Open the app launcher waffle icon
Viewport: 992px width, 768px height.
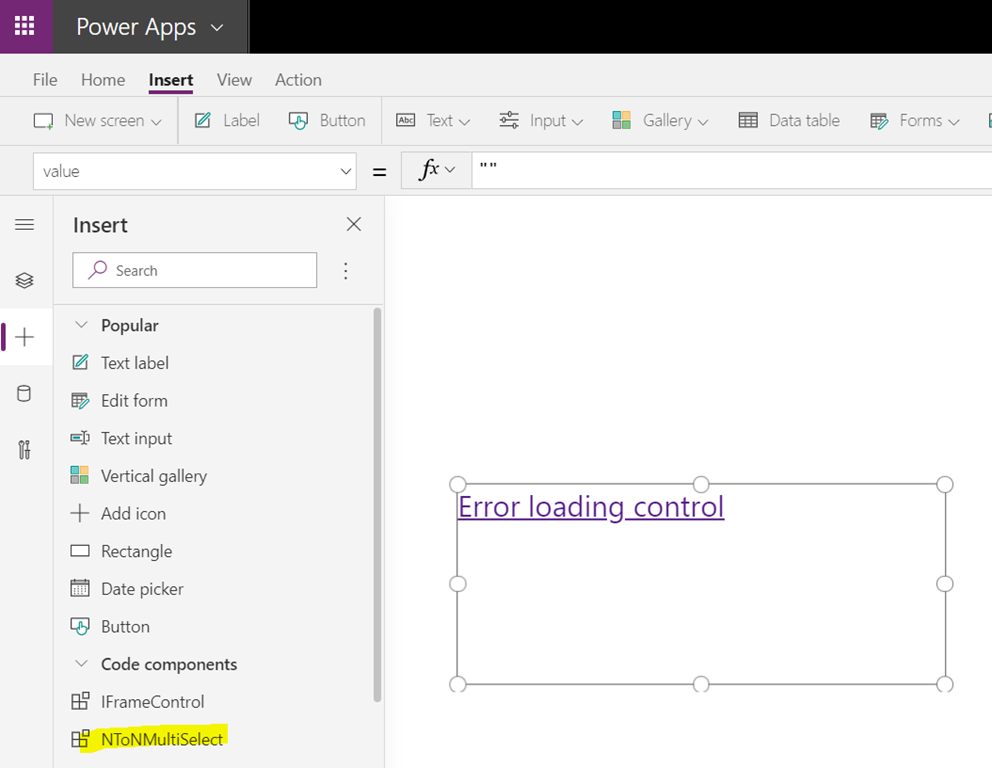[25, 26]
